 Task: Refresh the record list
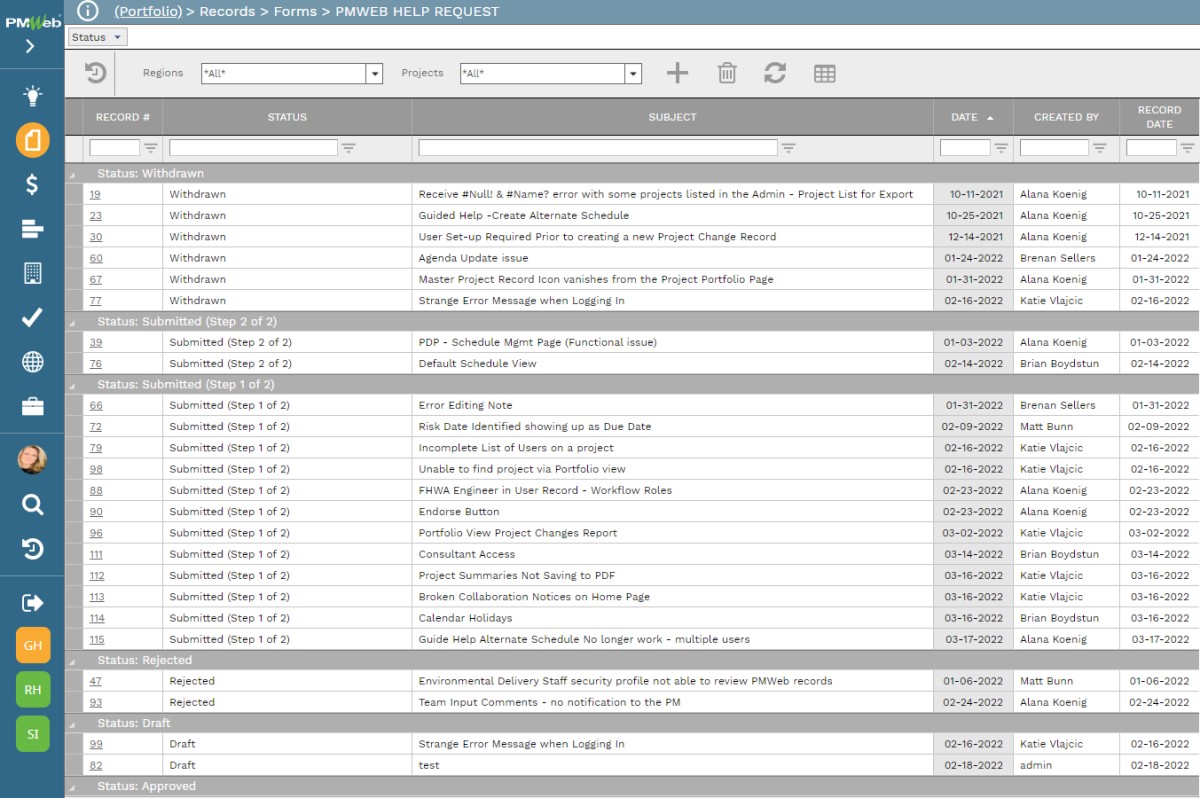[775, 73]
